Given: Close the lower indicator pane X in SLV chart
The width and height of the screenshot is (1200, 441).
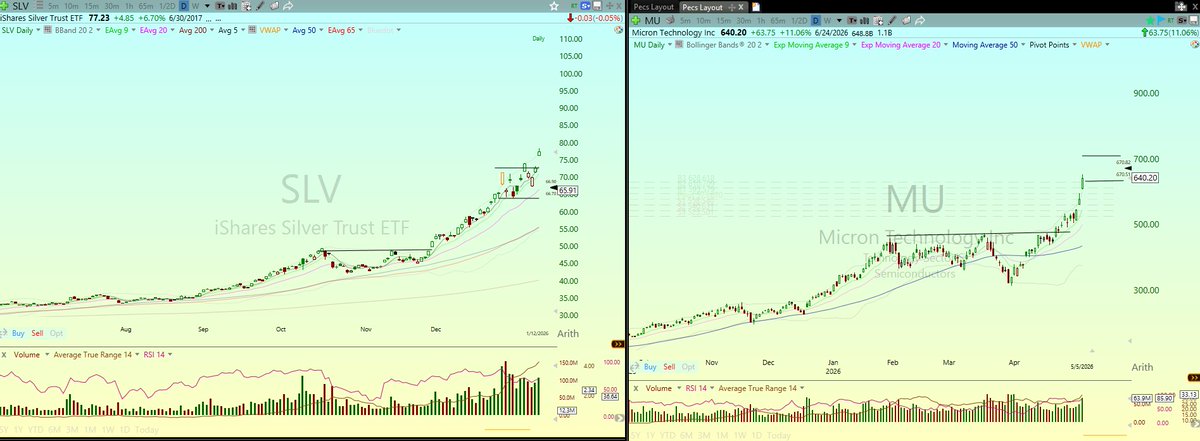Looking at the screenshot, I should click(x=4, y=355).
